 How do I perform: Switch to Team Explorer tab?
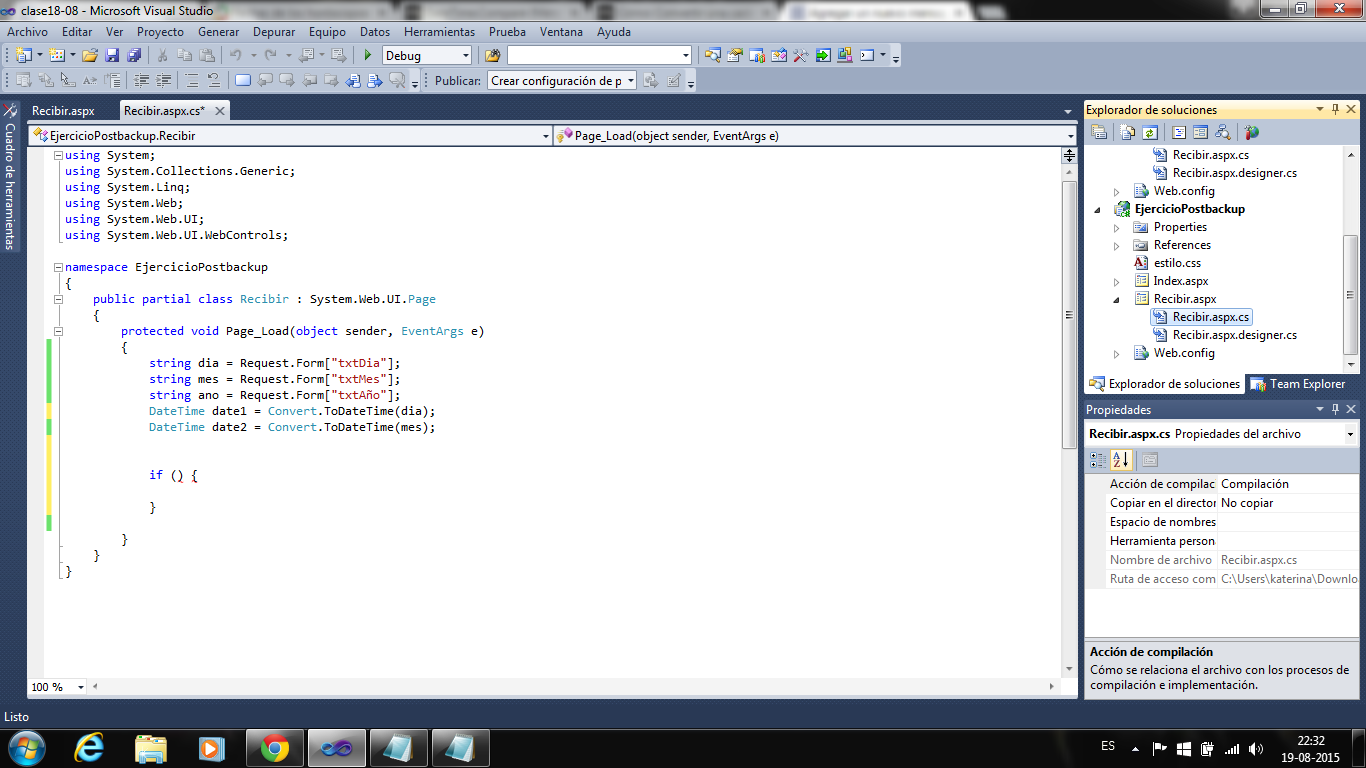[1297, 384]
